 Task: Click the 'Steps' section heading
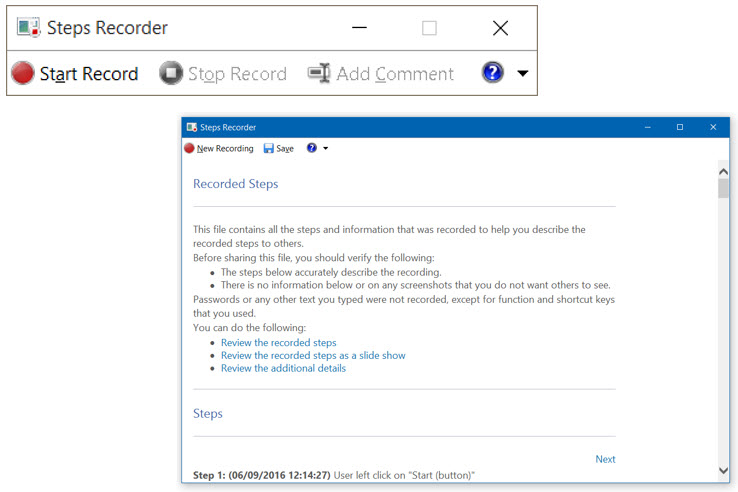[x=208, y=413]
